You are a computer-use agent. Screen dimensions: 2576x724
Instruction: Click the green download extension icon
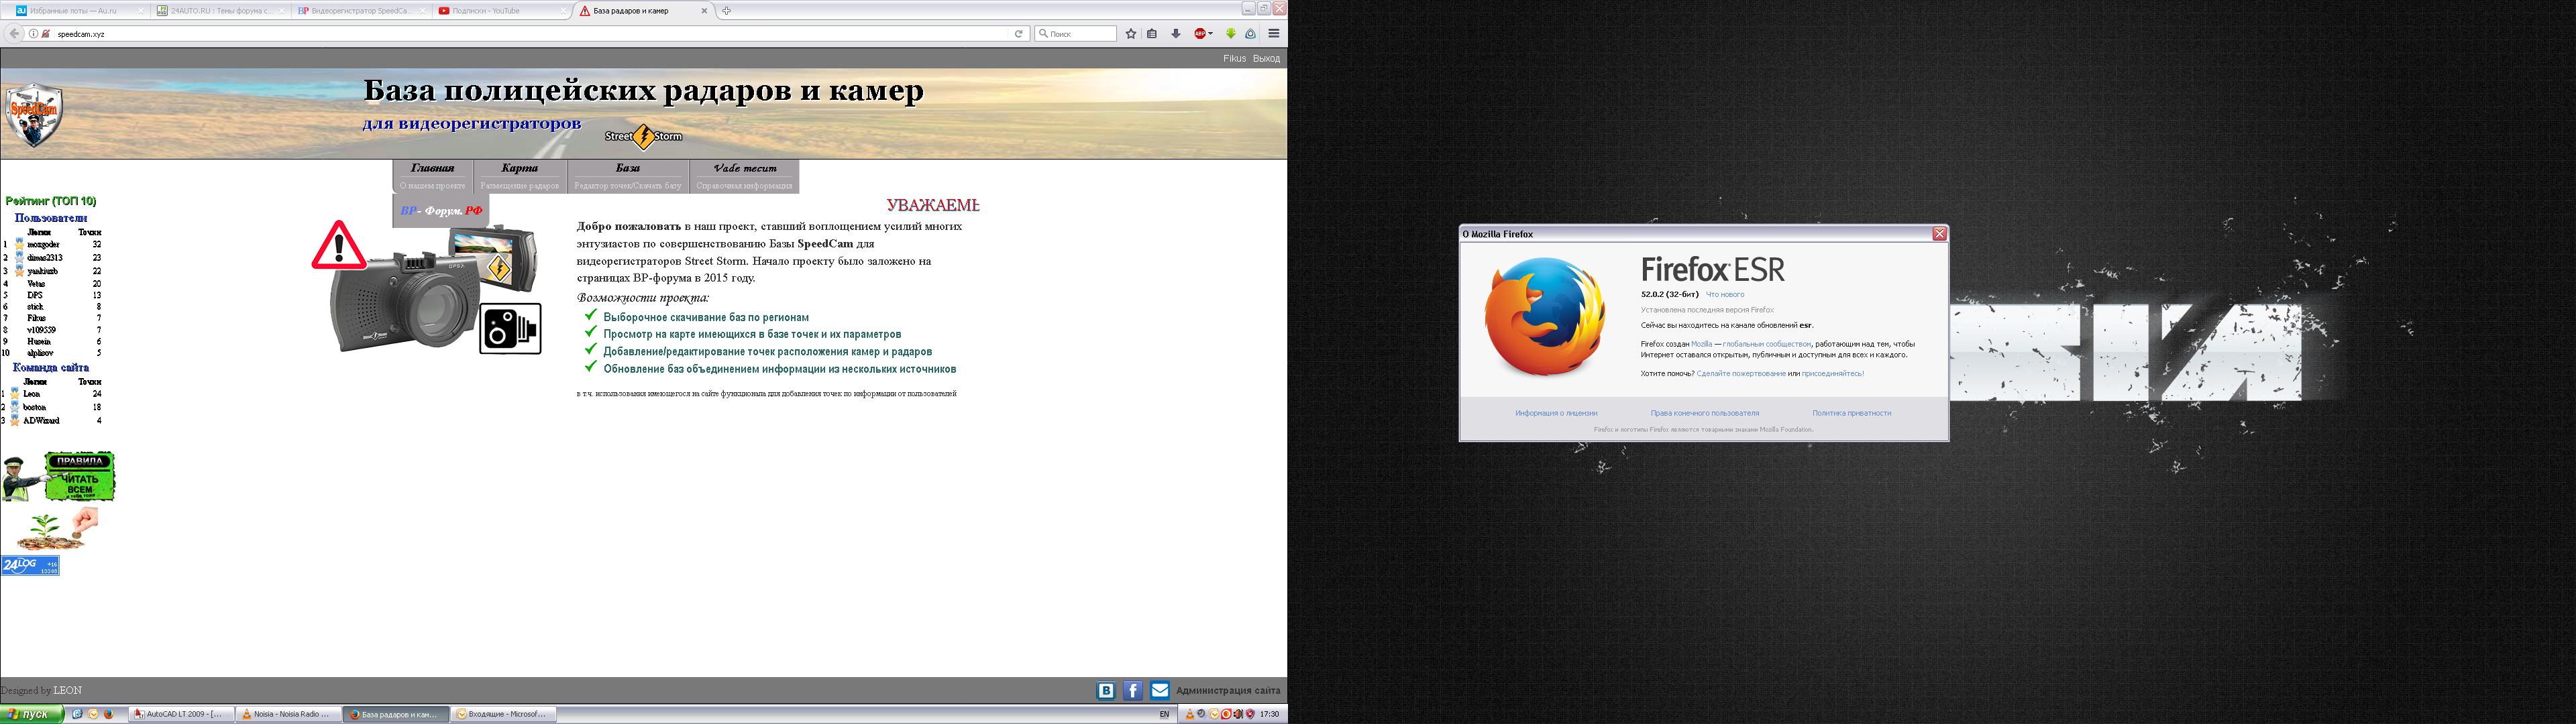pyautogui.click(x=1231, y=33)
